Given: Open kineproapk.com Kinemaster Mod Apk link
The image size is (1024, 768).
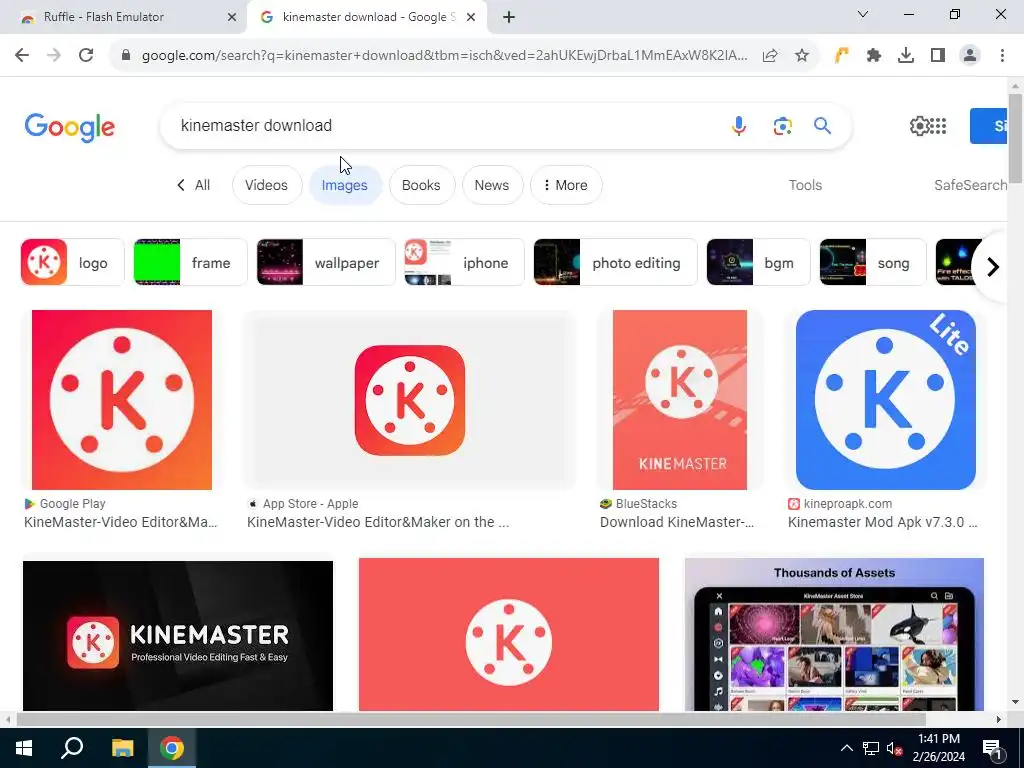Looking at the screenshot, I should 882,522.
